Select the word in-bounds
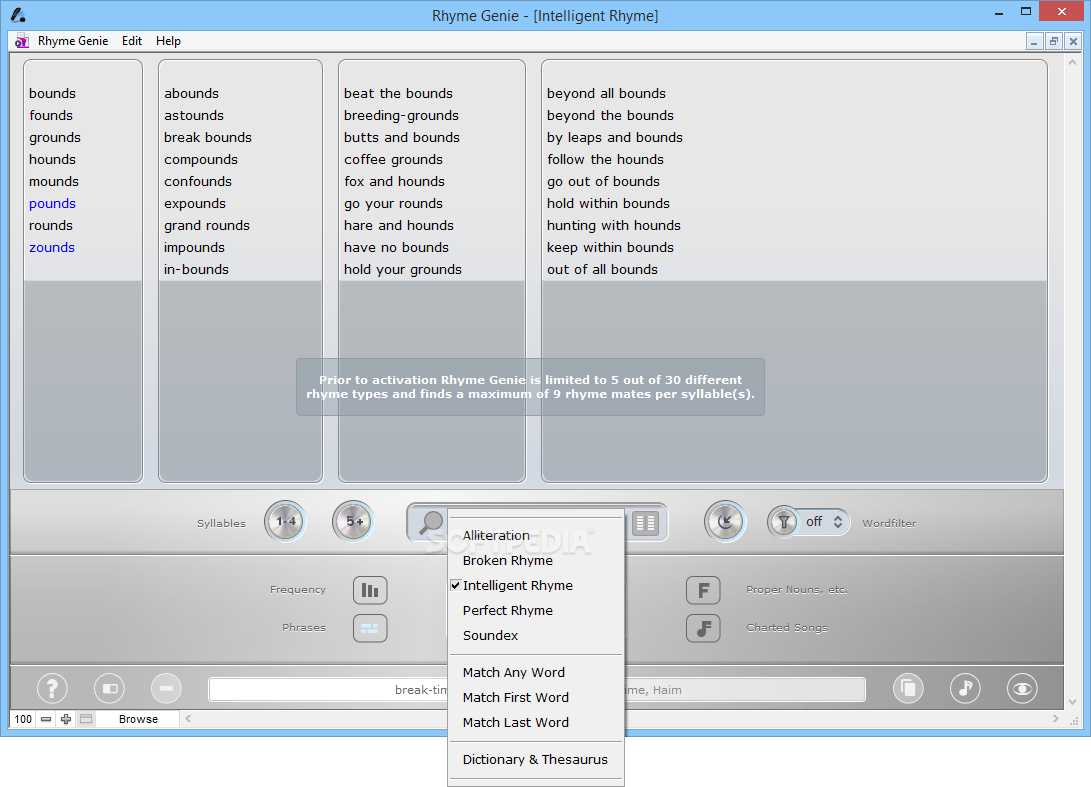1091x787 pixels. (x=196, y=269)
